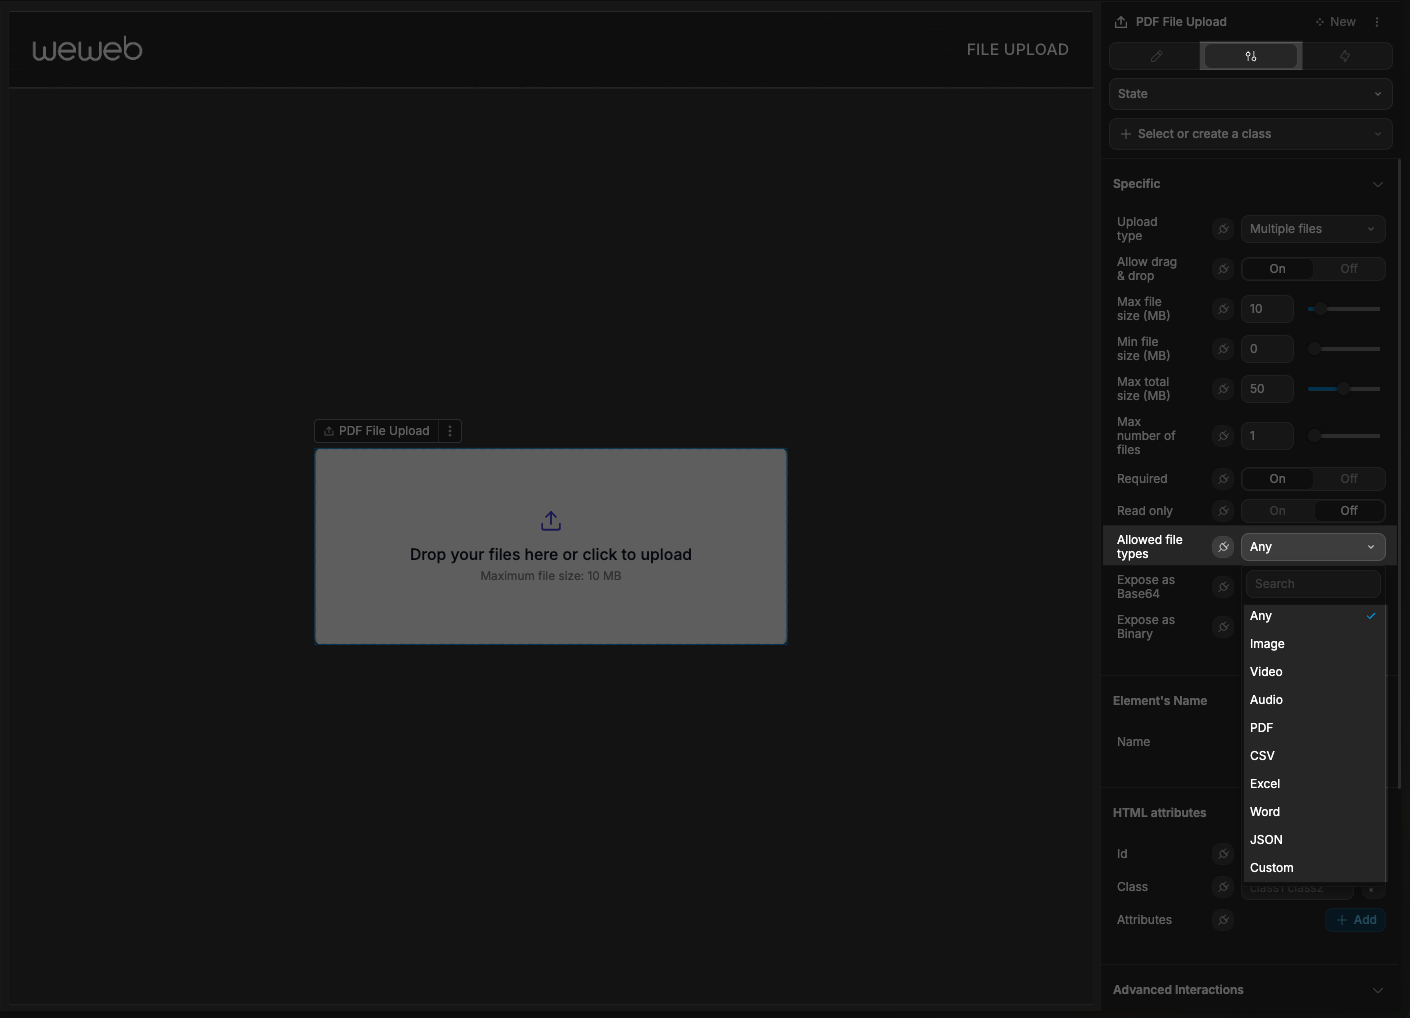The width and height of the screenshot is (1410, 1018).
Task: Click the bind icon for Max file size
Action: 1223,309
